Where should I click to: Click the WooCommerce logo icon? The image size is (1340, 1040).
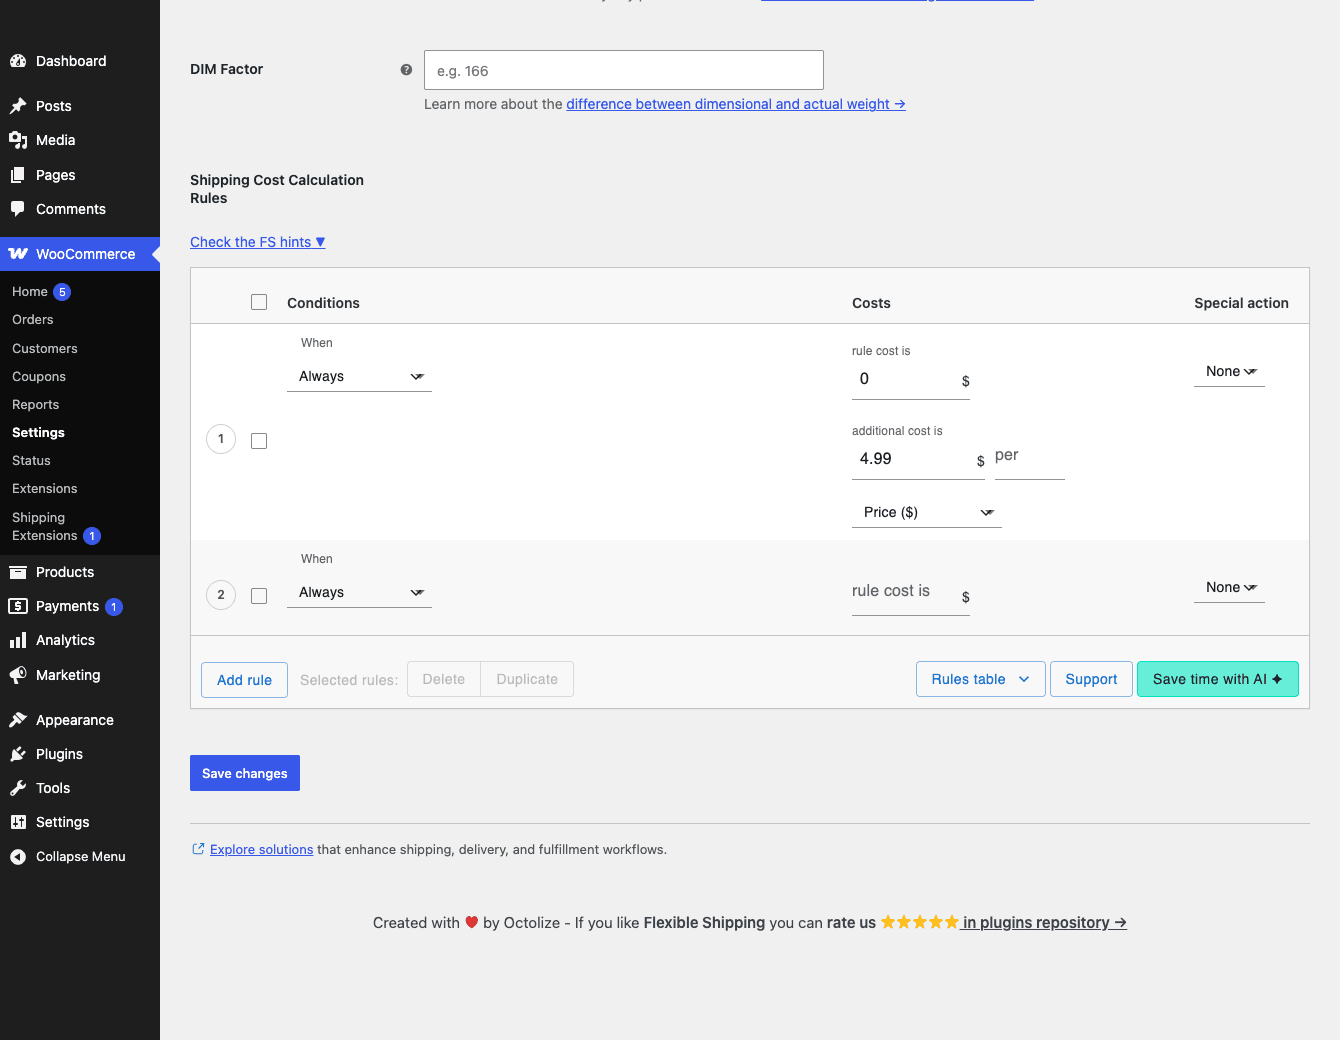click(18, 254)
